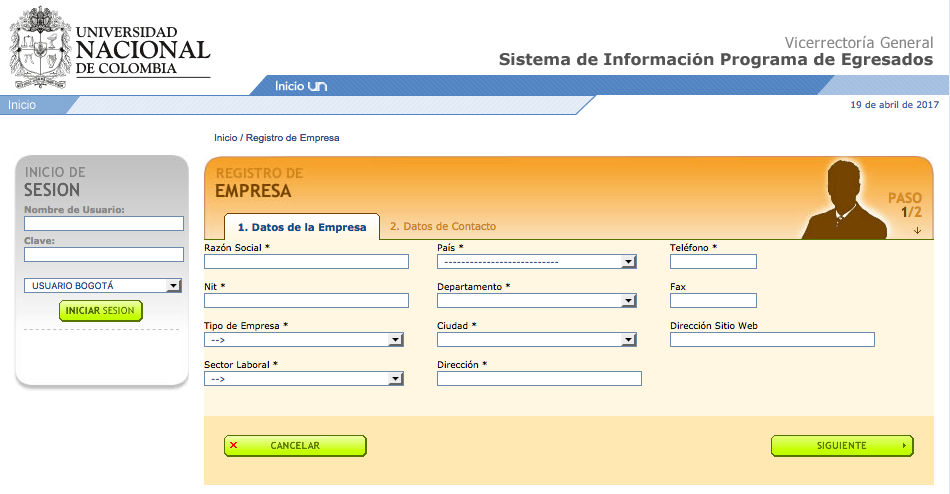Open the Inicio UN header link
This screenshot has width=950, height=494.
(x=301, y=86)
